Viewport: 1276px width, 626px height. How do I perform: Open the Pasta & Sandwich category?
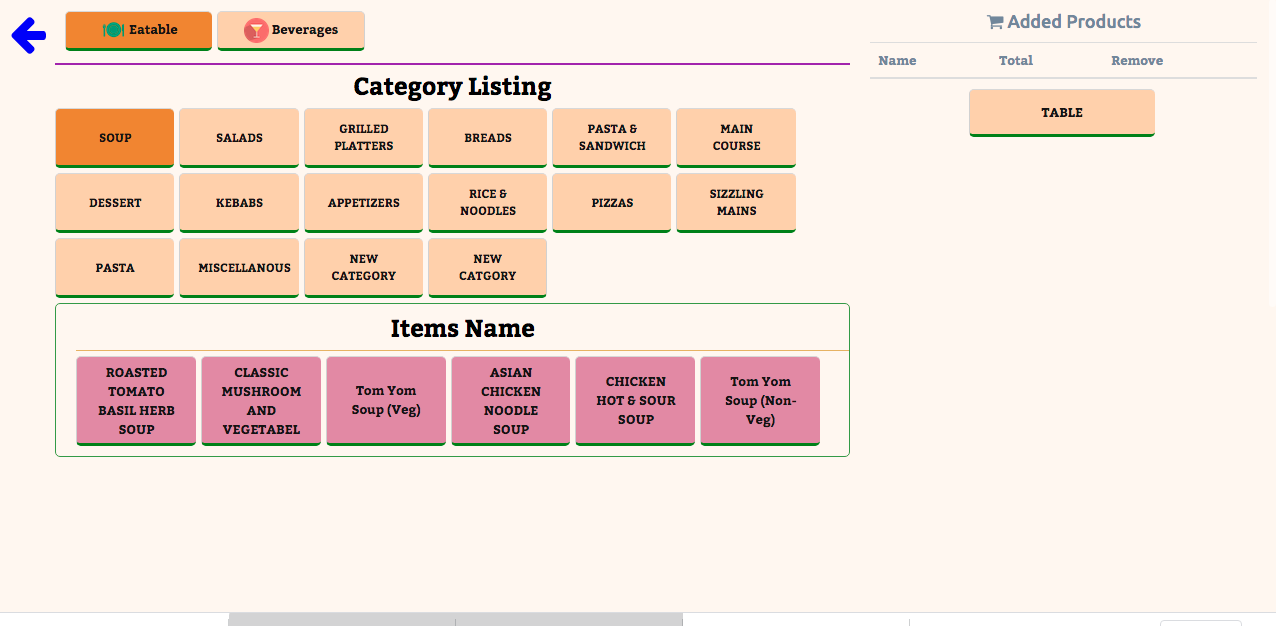point(612,138)
